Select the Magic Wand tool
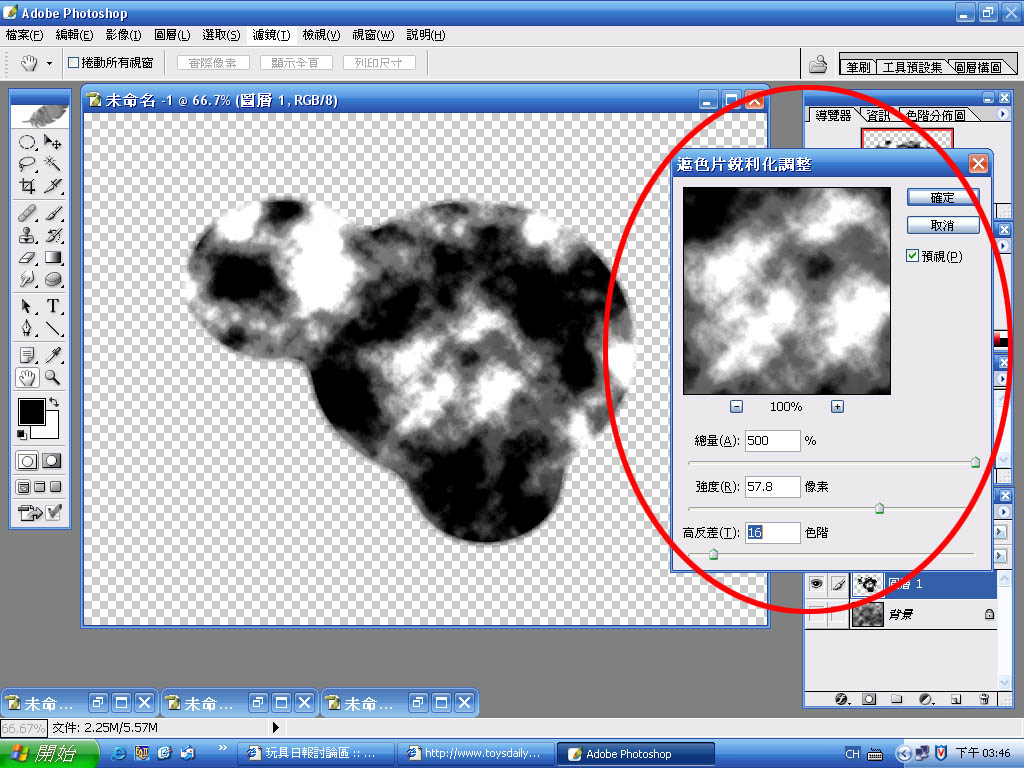Screen dimensions: 1024x768 coord(53,164)
